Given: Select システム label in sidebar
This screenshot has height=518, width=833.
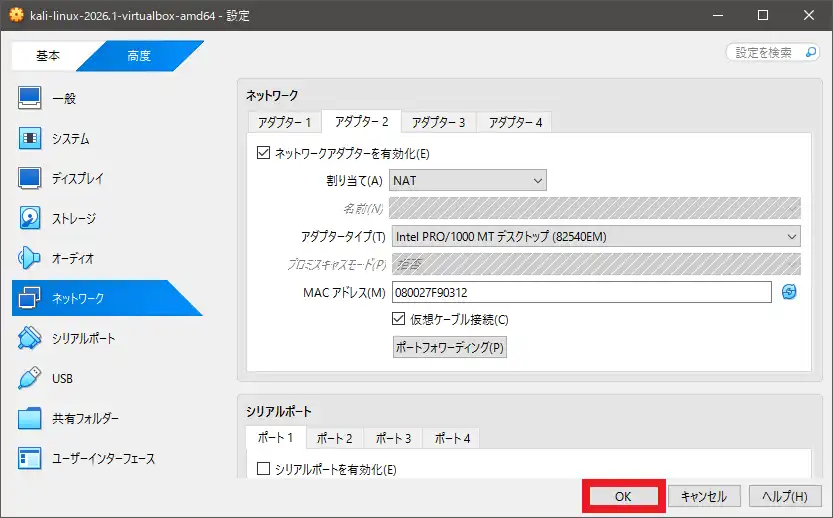Looking at the screenshot, I should coord(71,139).
